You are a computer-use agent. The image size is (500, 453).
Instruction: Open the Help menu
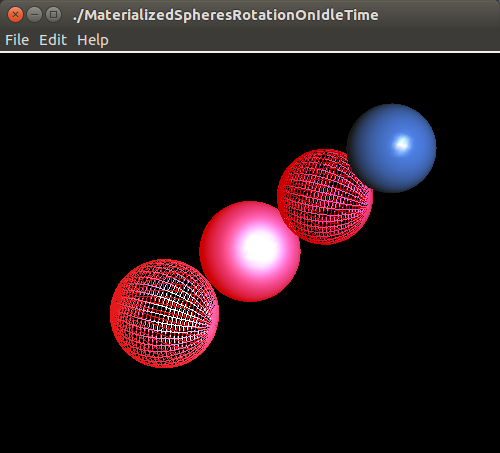93,40
